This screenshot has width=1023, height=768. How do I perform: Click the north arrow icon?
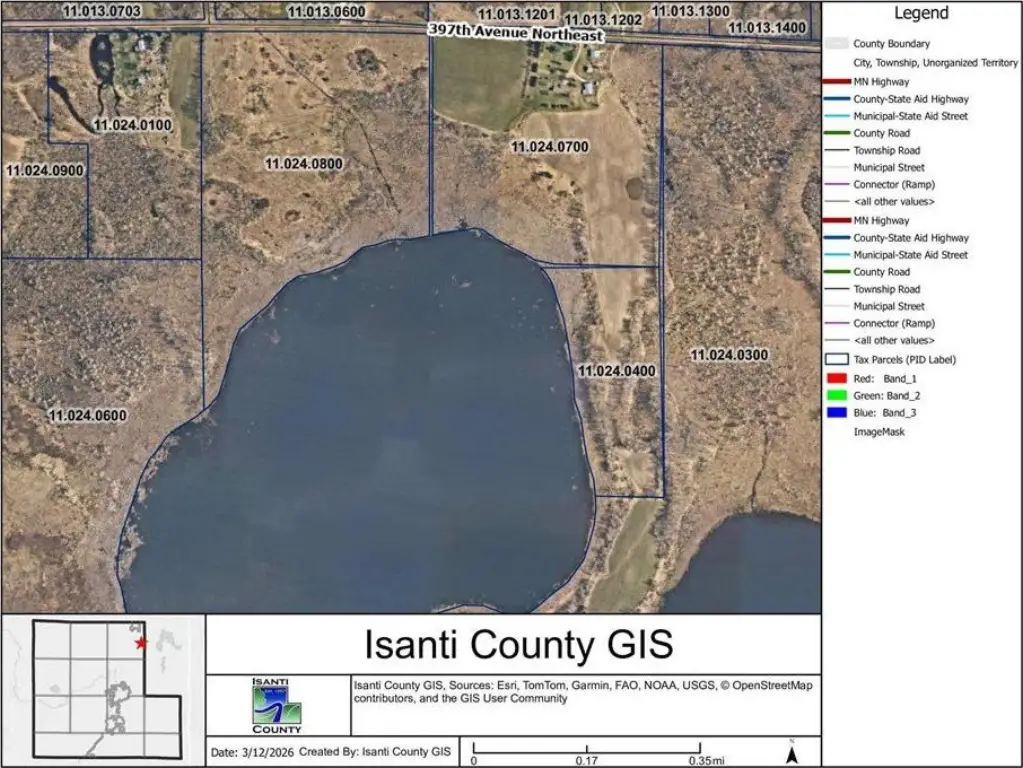pyautogui.click(x=792, y=753)
